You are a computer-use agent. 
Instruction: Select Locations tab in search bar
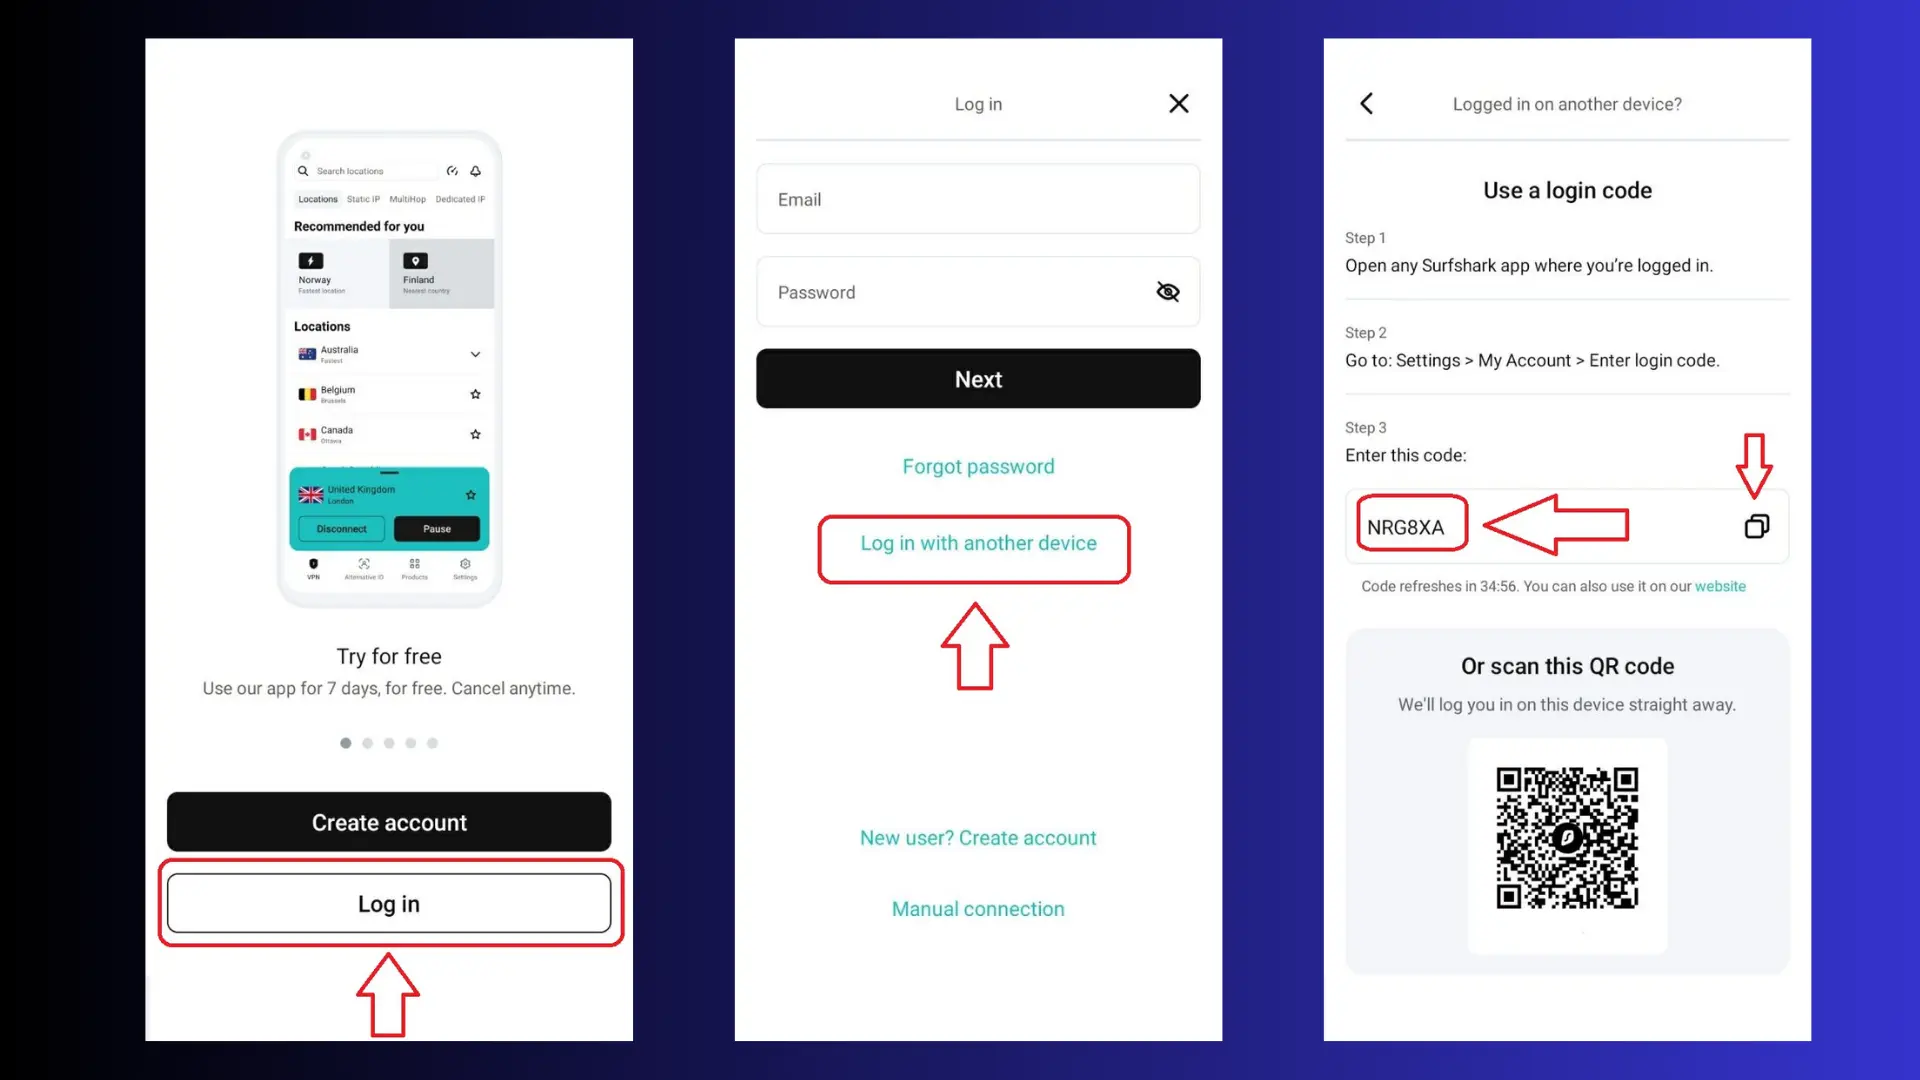(x=315, y=198)
